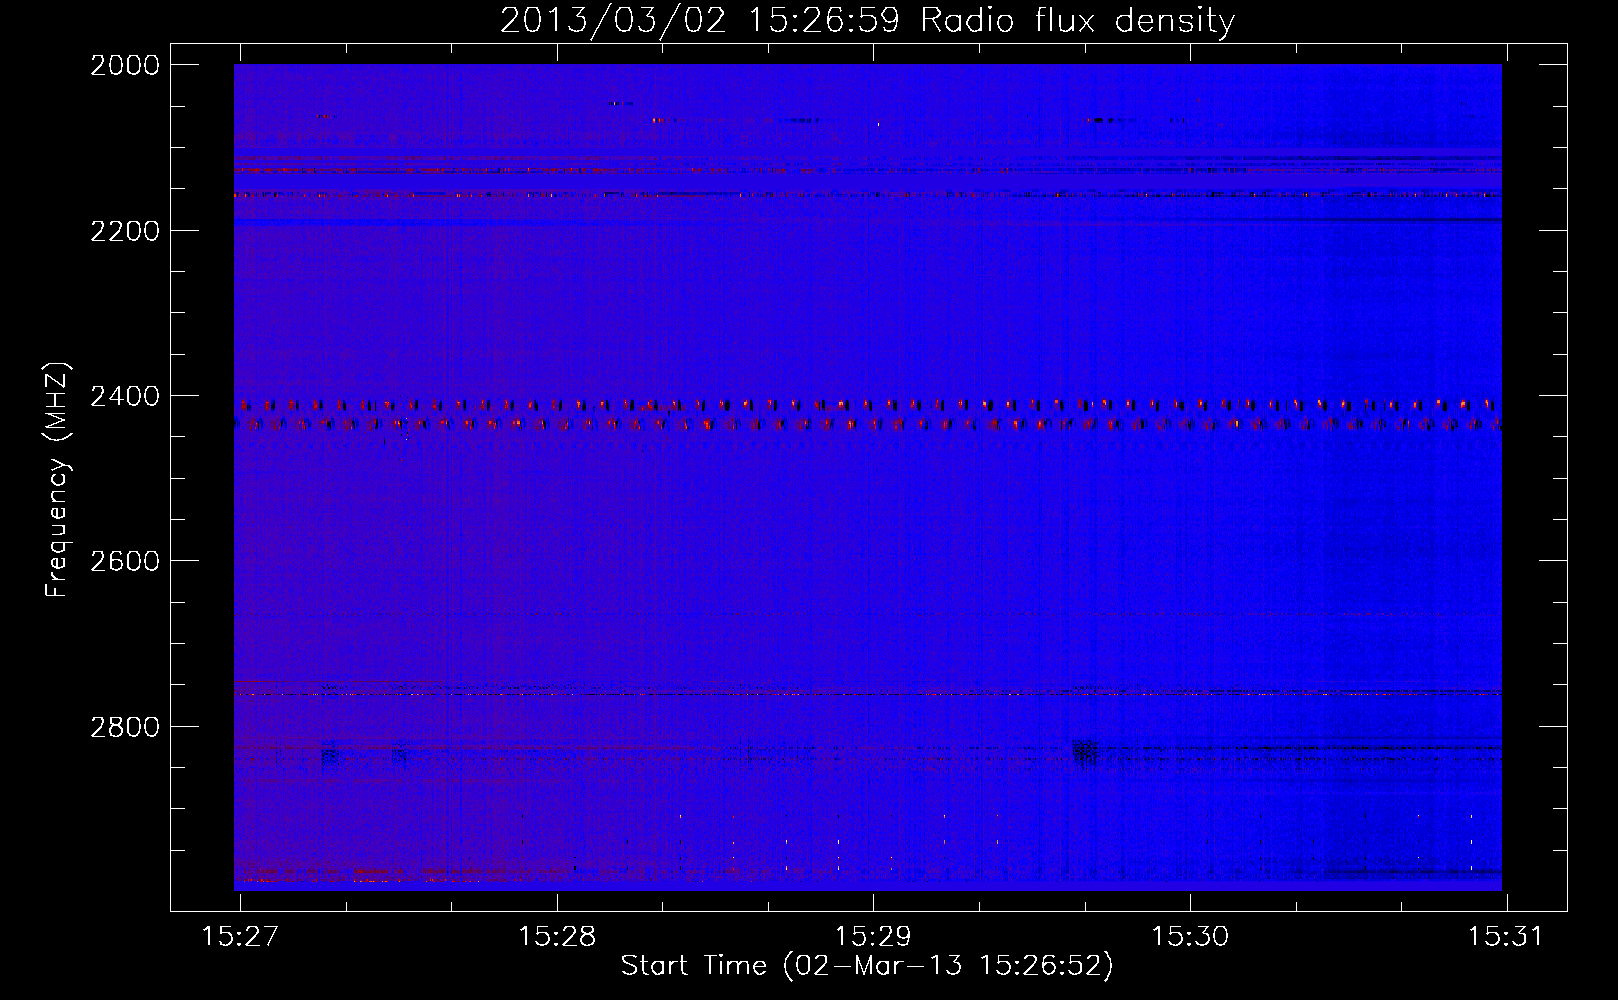Click the 15:27 time tick label
This screenshot has height=1000, width=1618.
[x=240, y=936]
